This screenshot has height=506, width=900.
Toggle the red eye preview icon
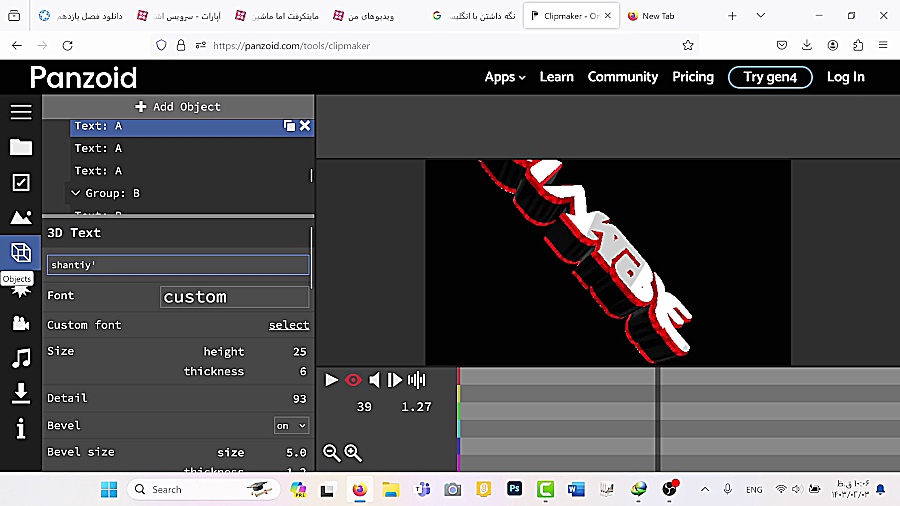tap(353, 380)
